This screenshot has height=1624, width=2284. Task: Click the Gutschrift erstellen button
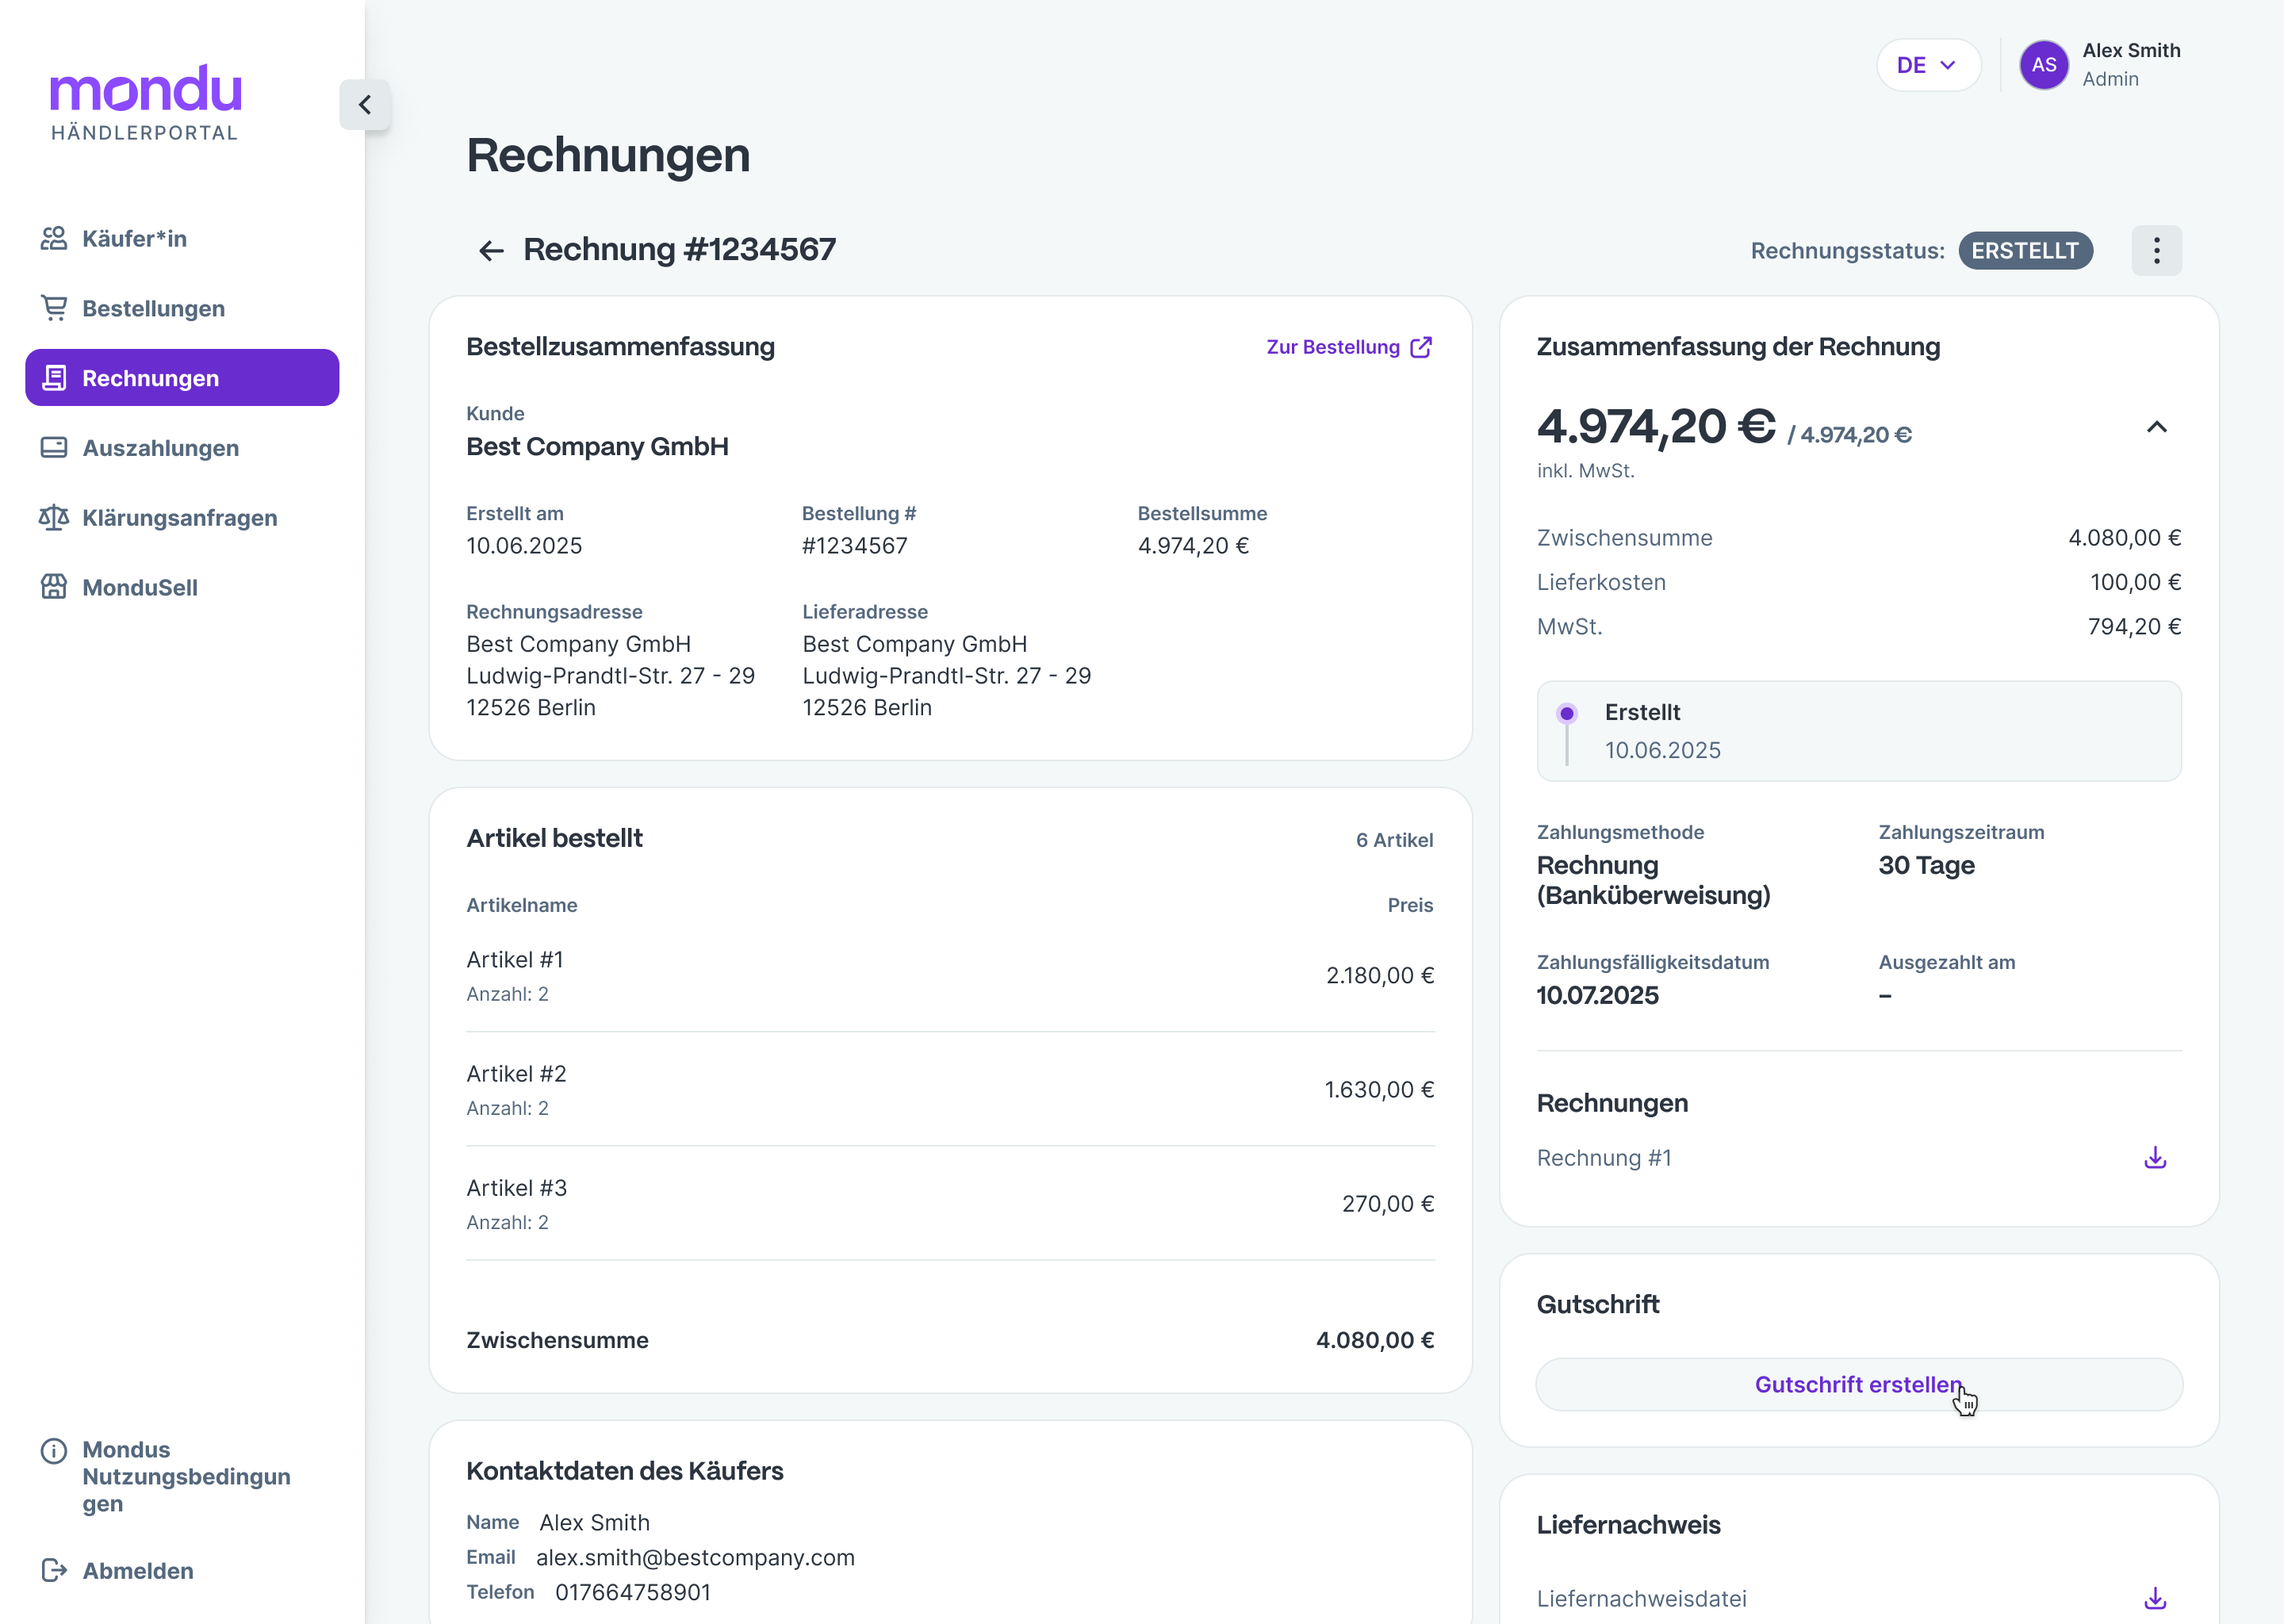(1858, 1384)
